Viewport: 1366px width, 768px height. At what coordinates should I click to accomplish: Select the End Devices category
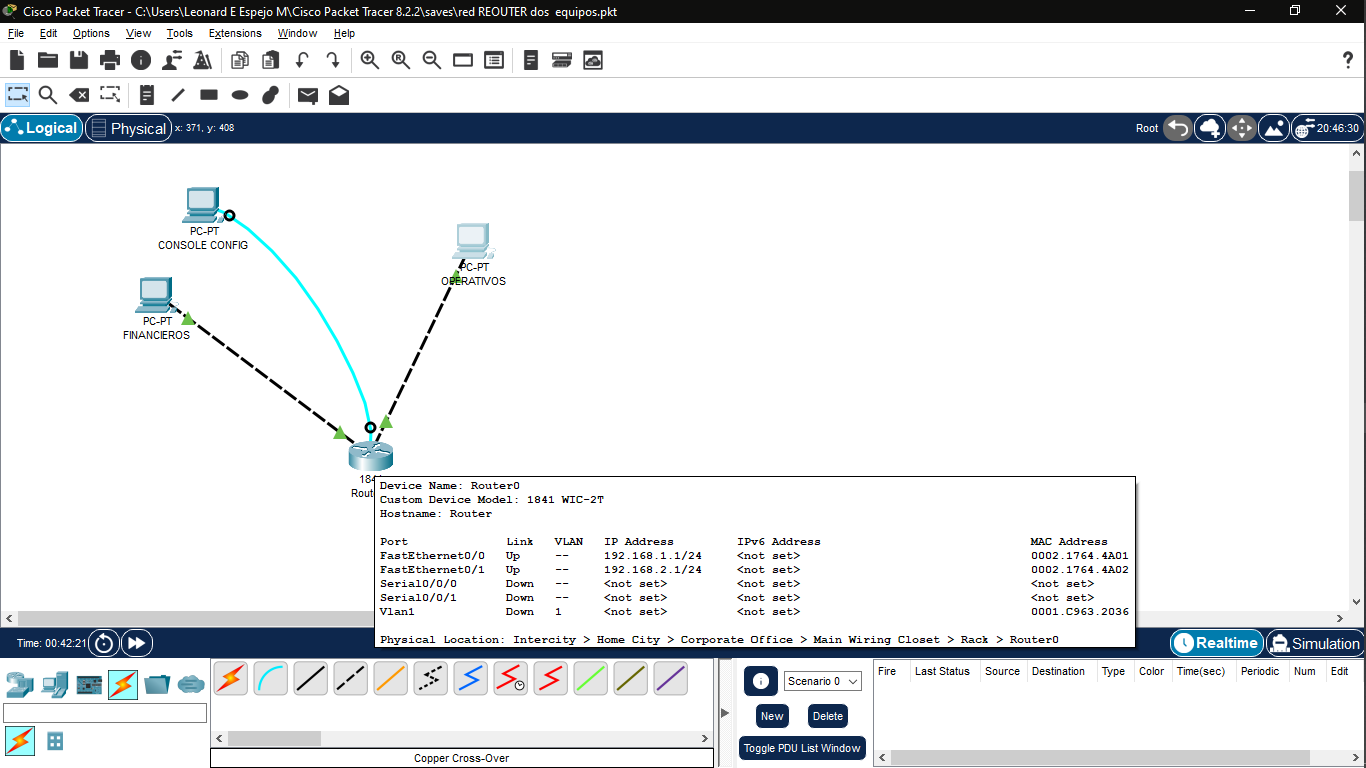tap(55, 685)
